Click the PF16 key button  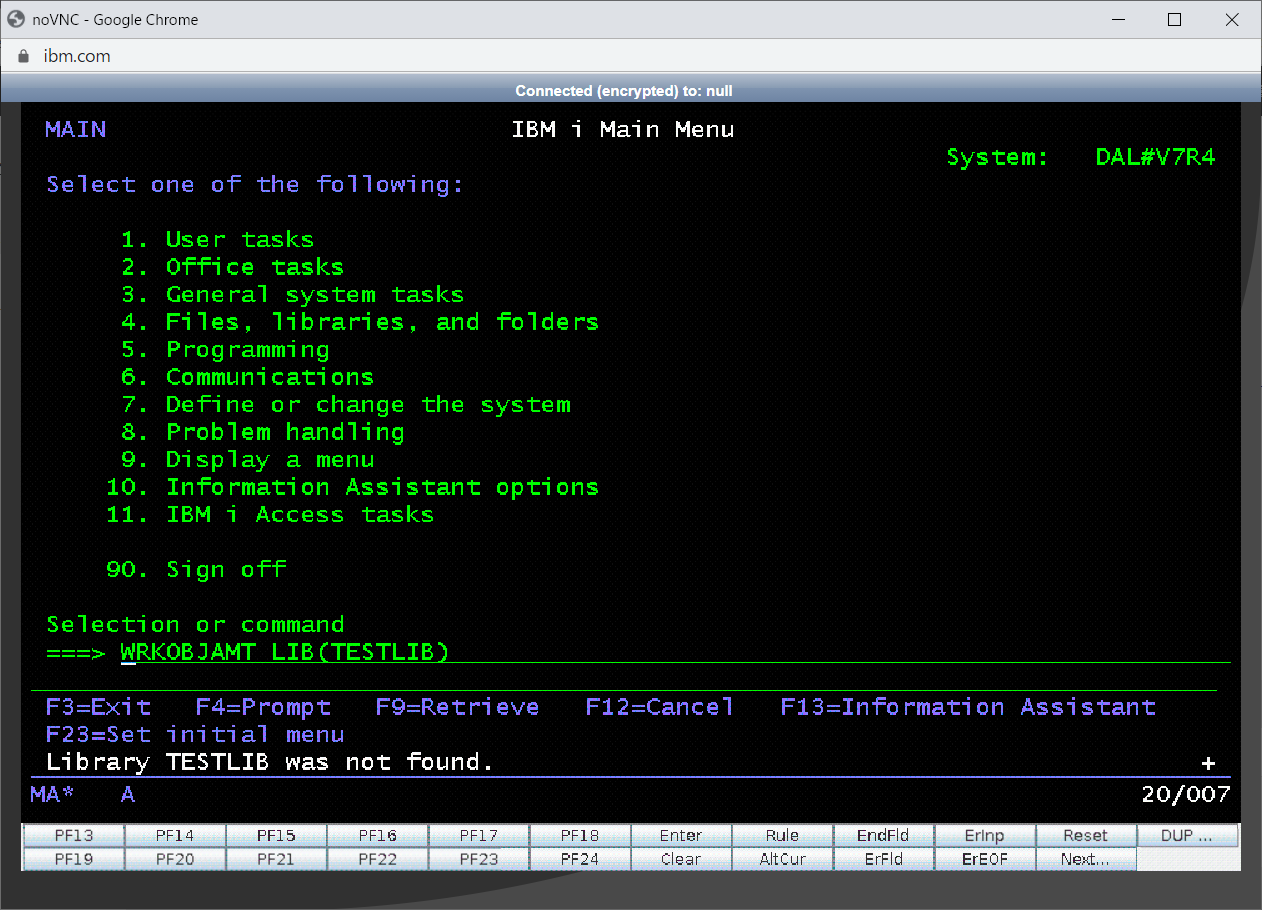pos(378,836)
